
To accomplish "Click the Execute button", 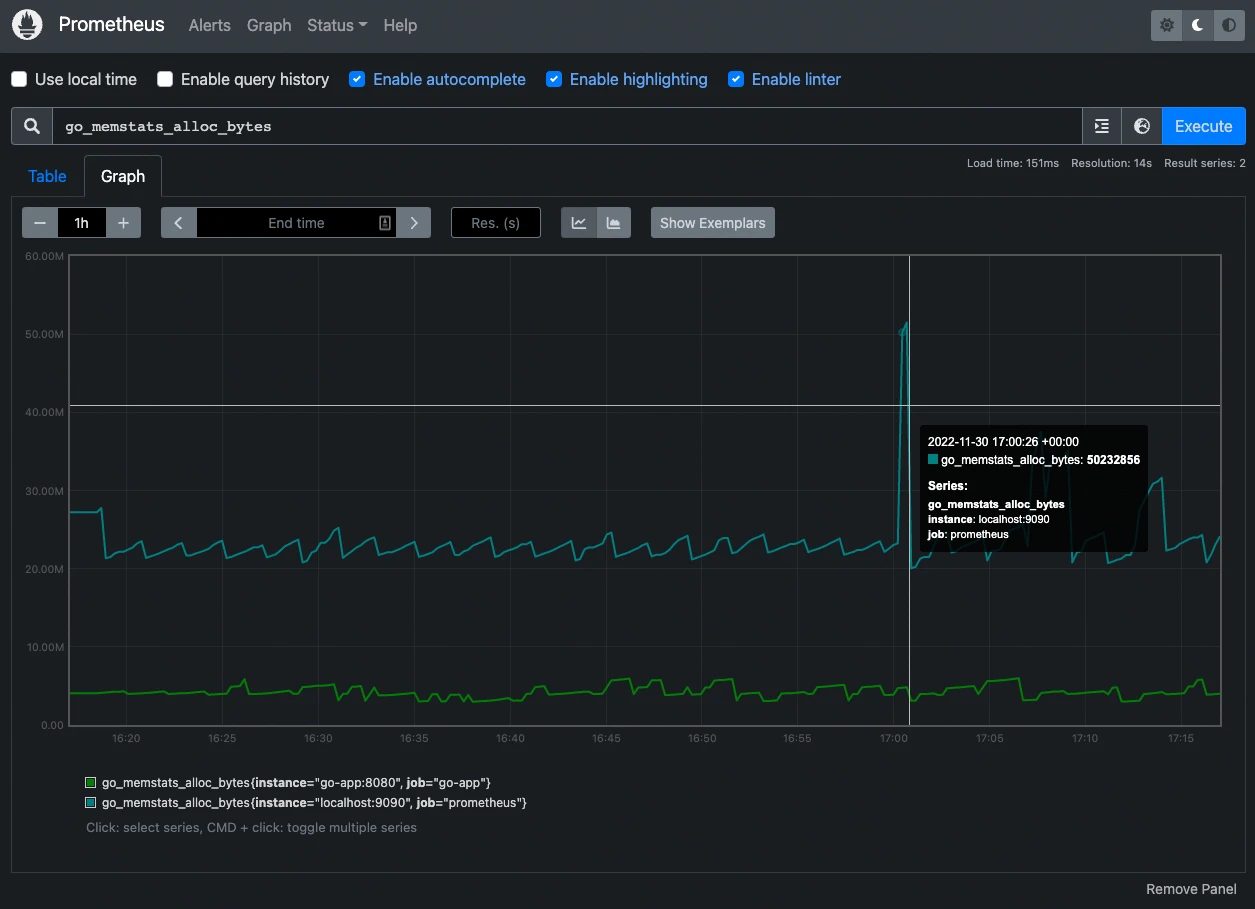I will (1204, 127).
